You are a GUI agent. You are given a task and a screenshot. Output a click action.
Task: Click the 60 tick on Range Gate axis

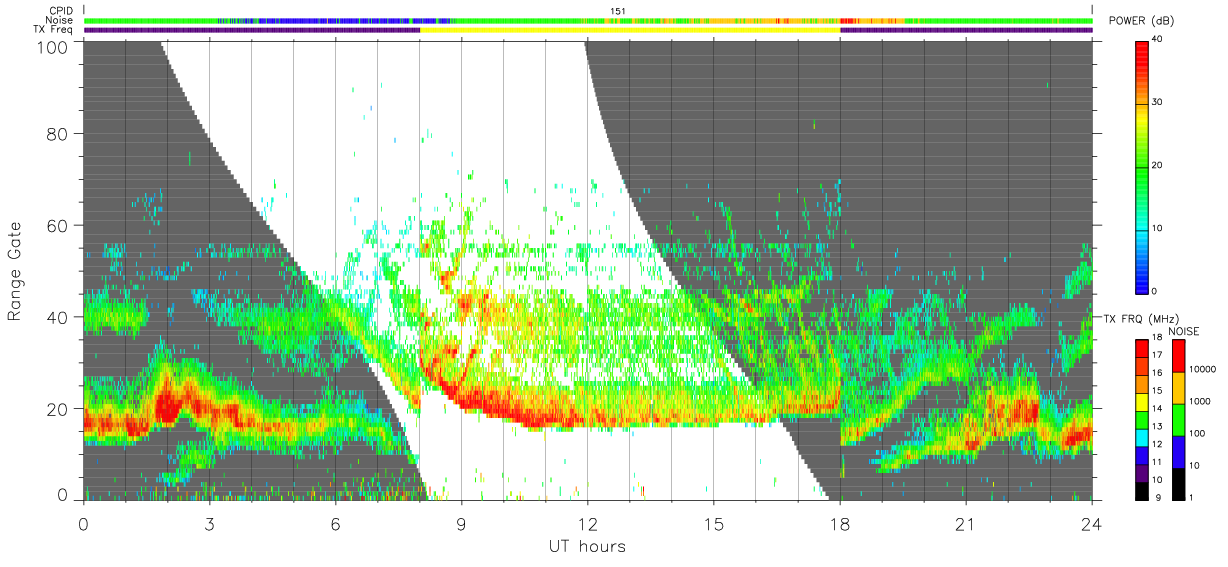coord(58,226)
